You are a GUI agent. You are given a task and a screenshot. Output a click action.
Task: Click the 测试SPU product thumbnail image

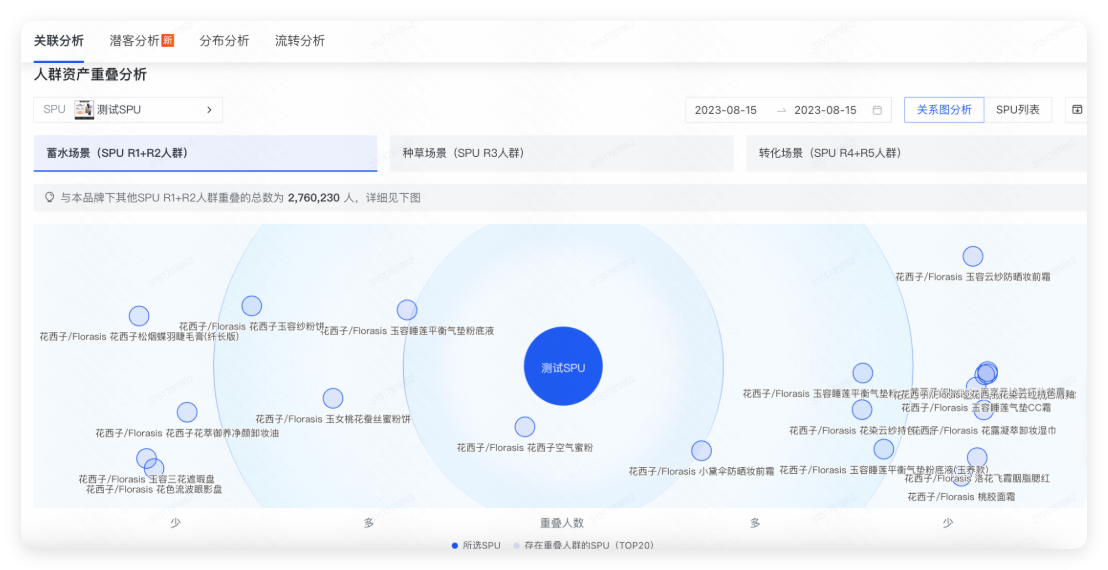coord(84,109)
